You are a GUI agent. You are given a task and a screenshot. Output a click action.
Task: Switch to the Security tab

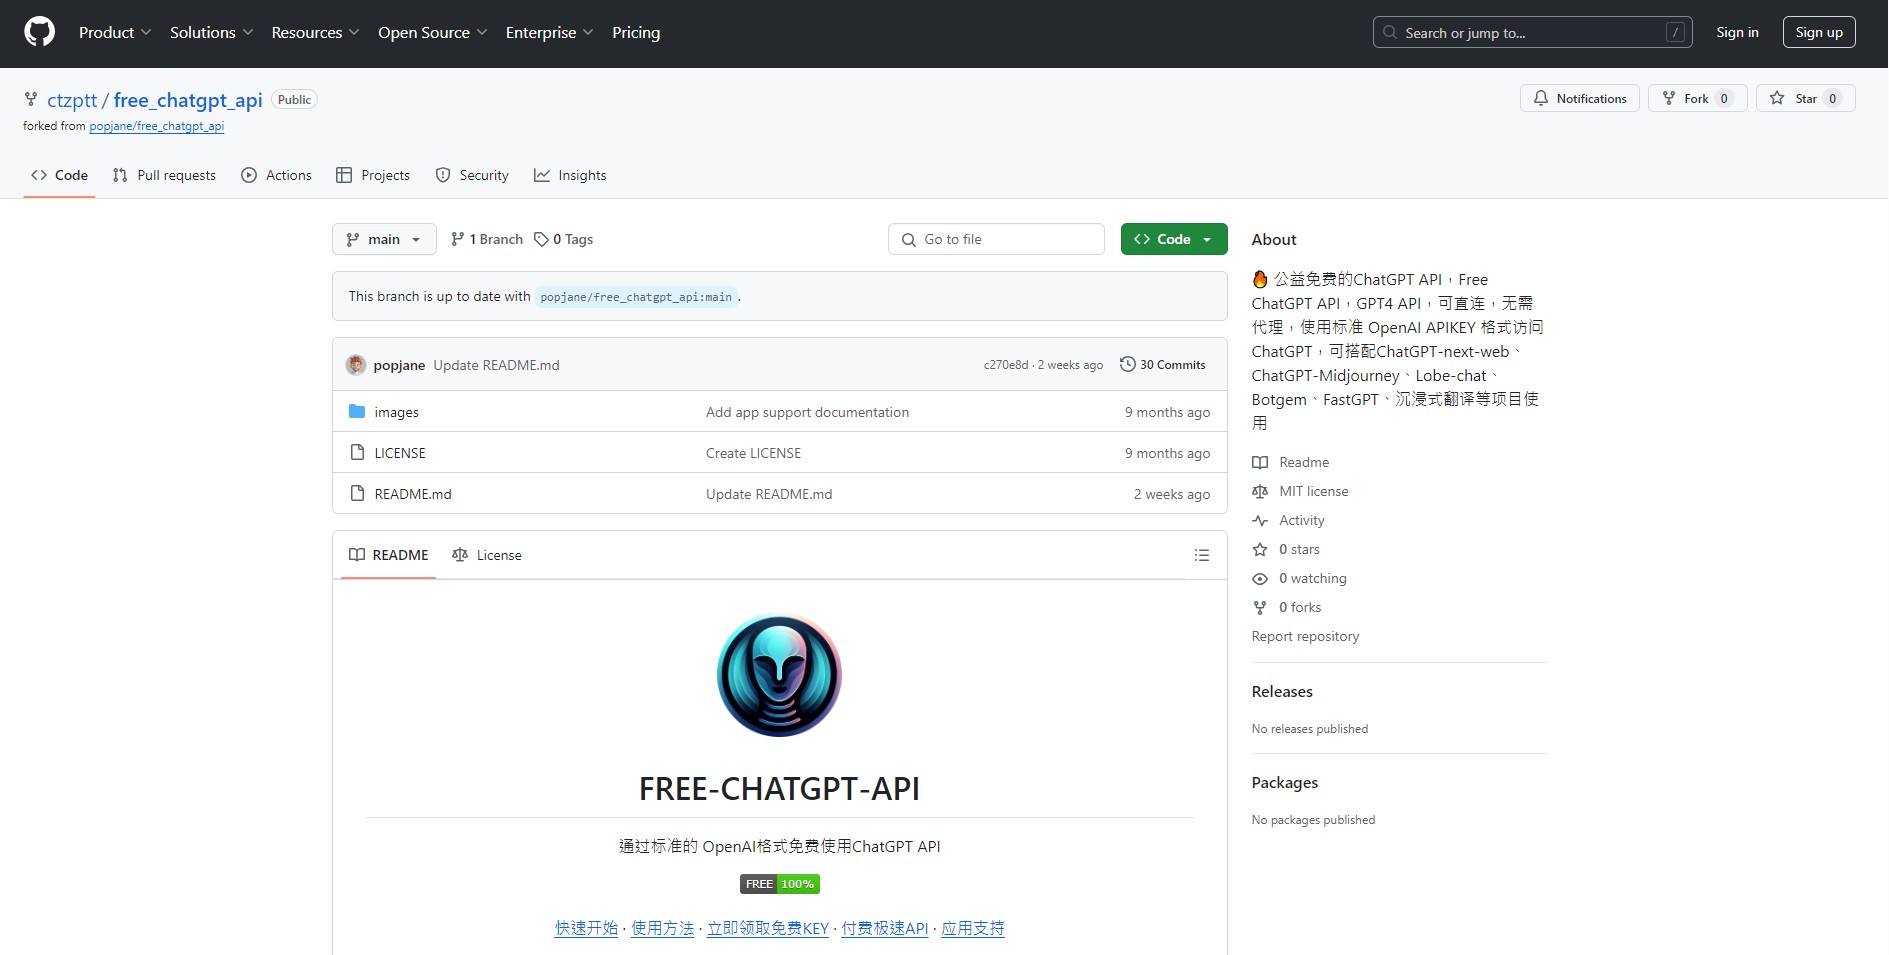[472, 175]
